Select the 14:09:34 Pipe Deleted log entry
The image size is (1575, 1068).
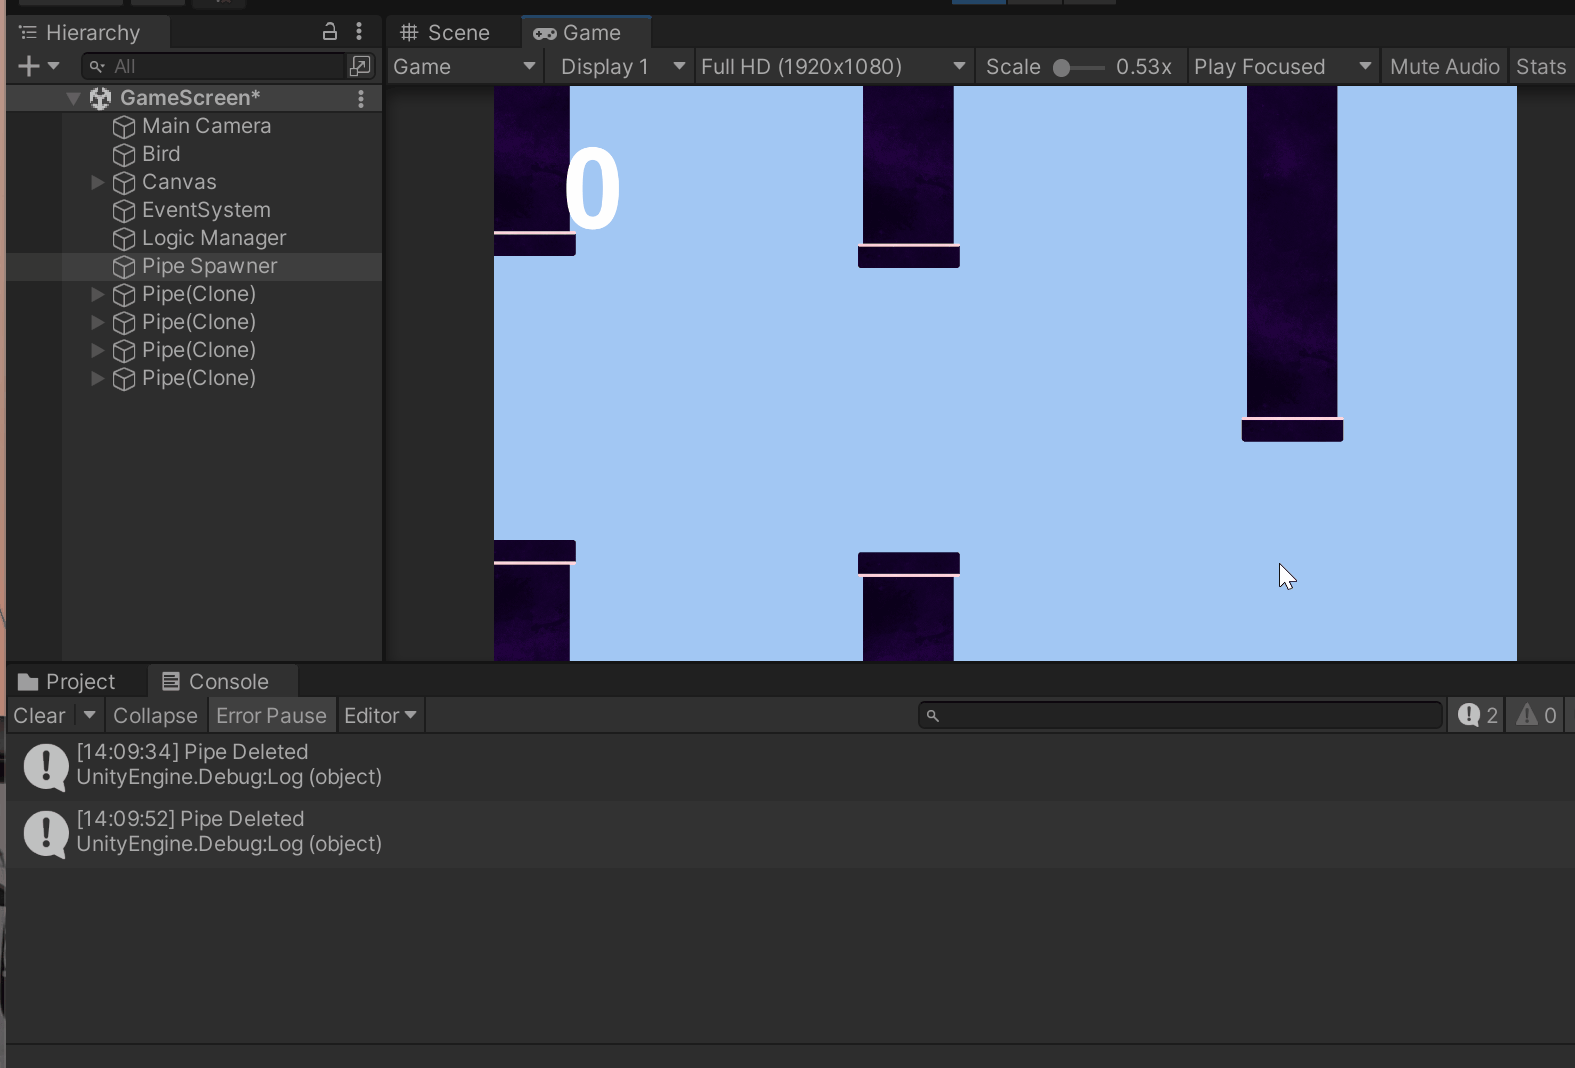coord(790,766)
